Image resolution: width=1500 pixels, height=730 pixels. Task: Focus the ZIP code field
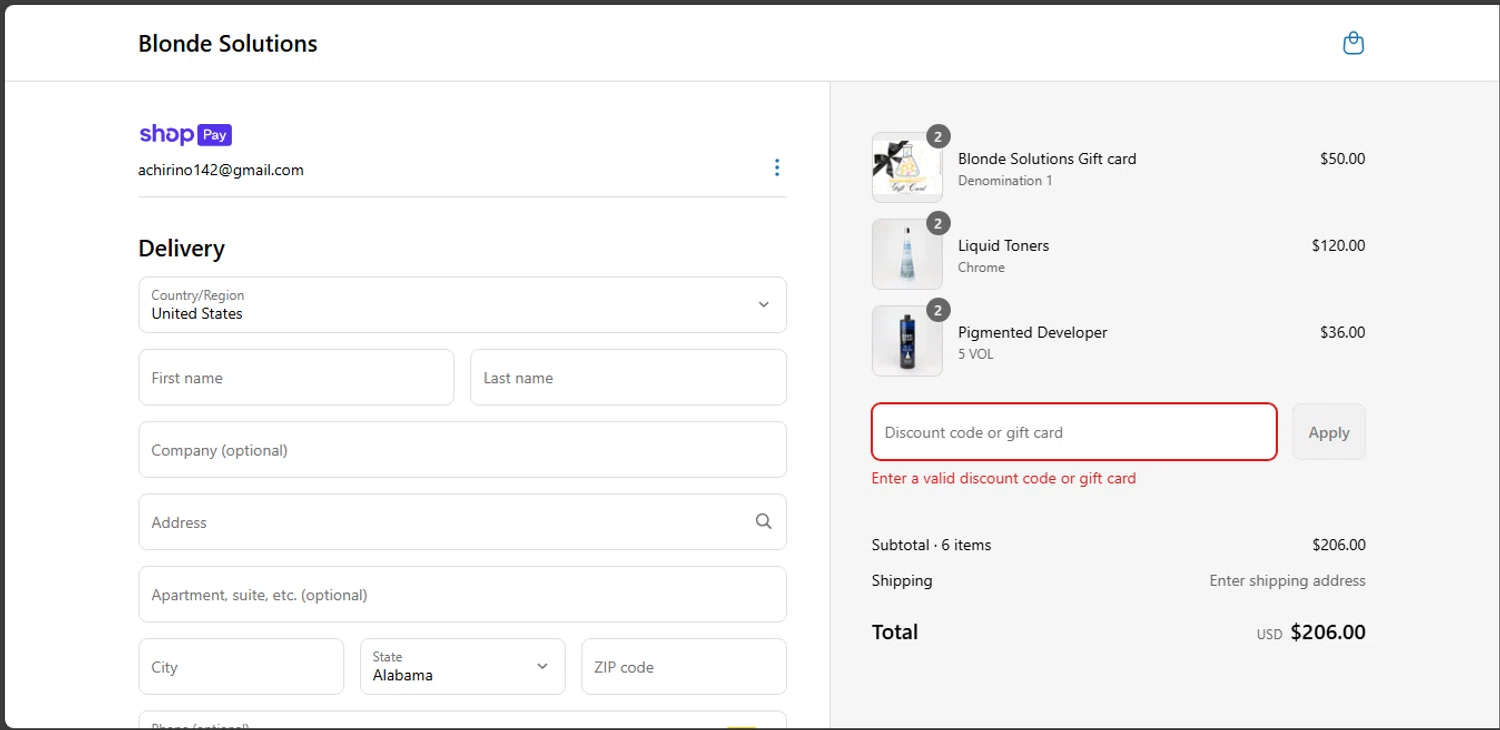tap(684, 666)
